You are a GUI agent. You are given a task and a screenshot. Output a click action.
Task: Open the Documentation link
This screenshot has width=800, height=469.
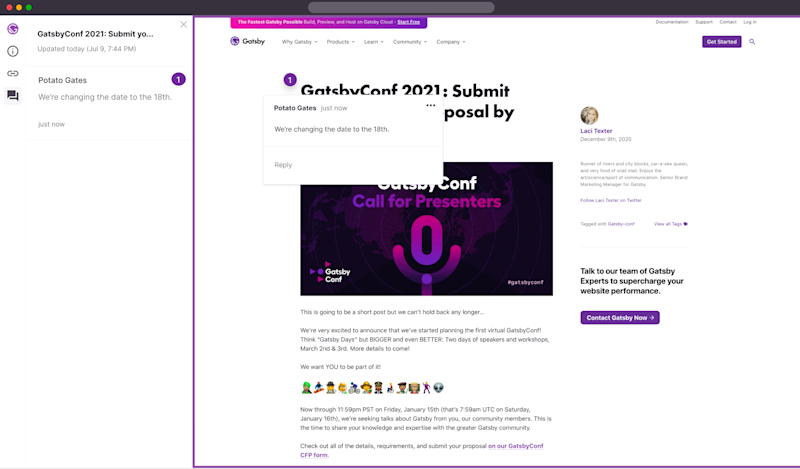(x=672, y=22)
